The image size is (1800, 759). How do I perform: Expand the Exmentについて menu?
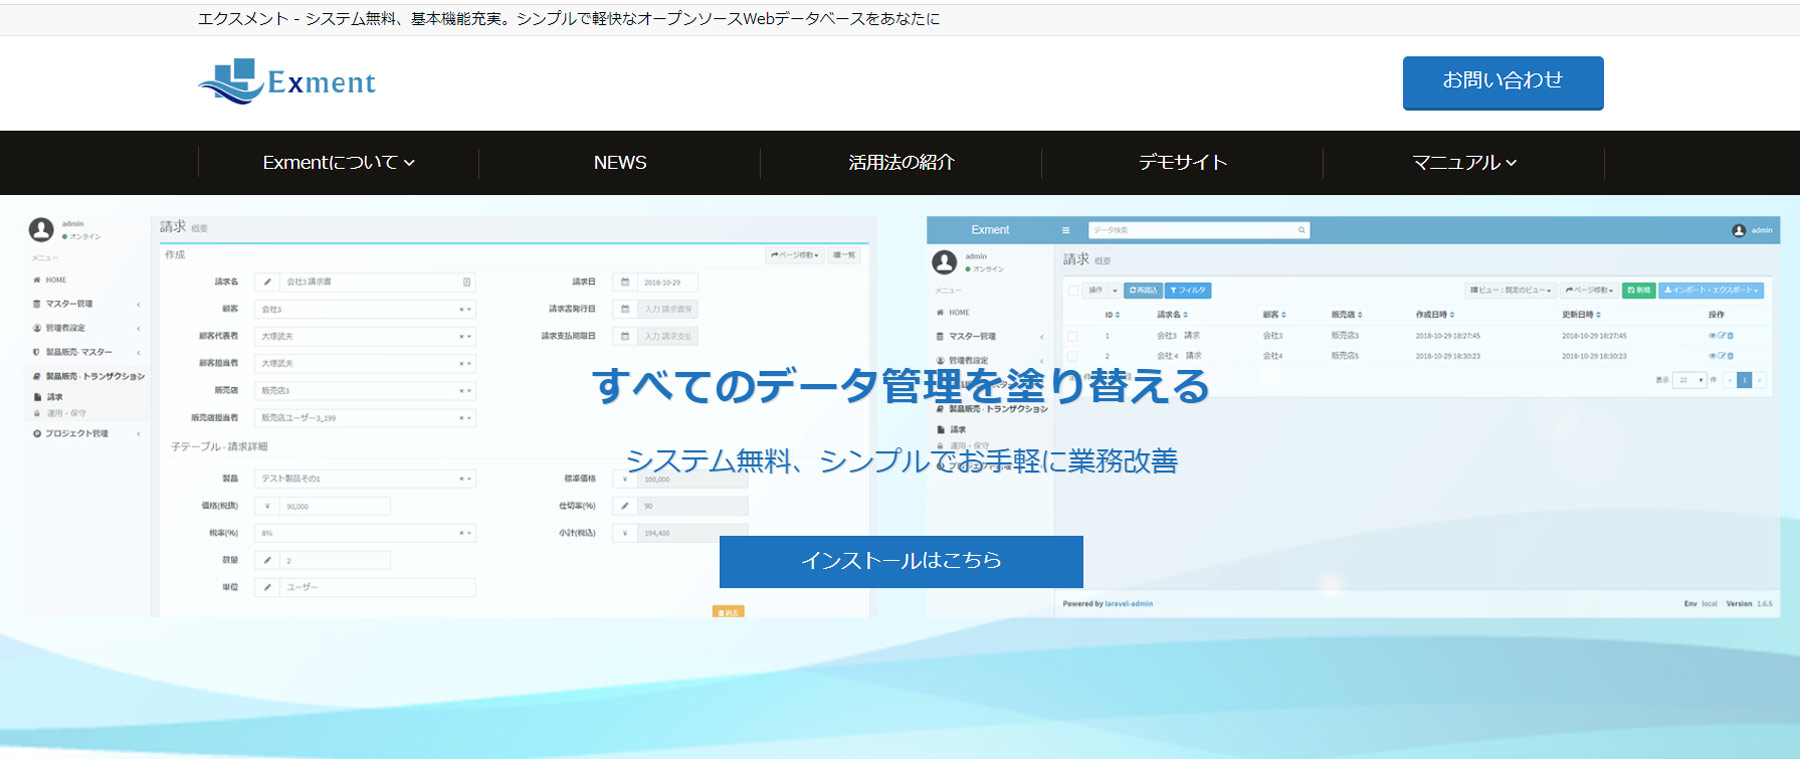pyautogui.click(x=338, y=162)
